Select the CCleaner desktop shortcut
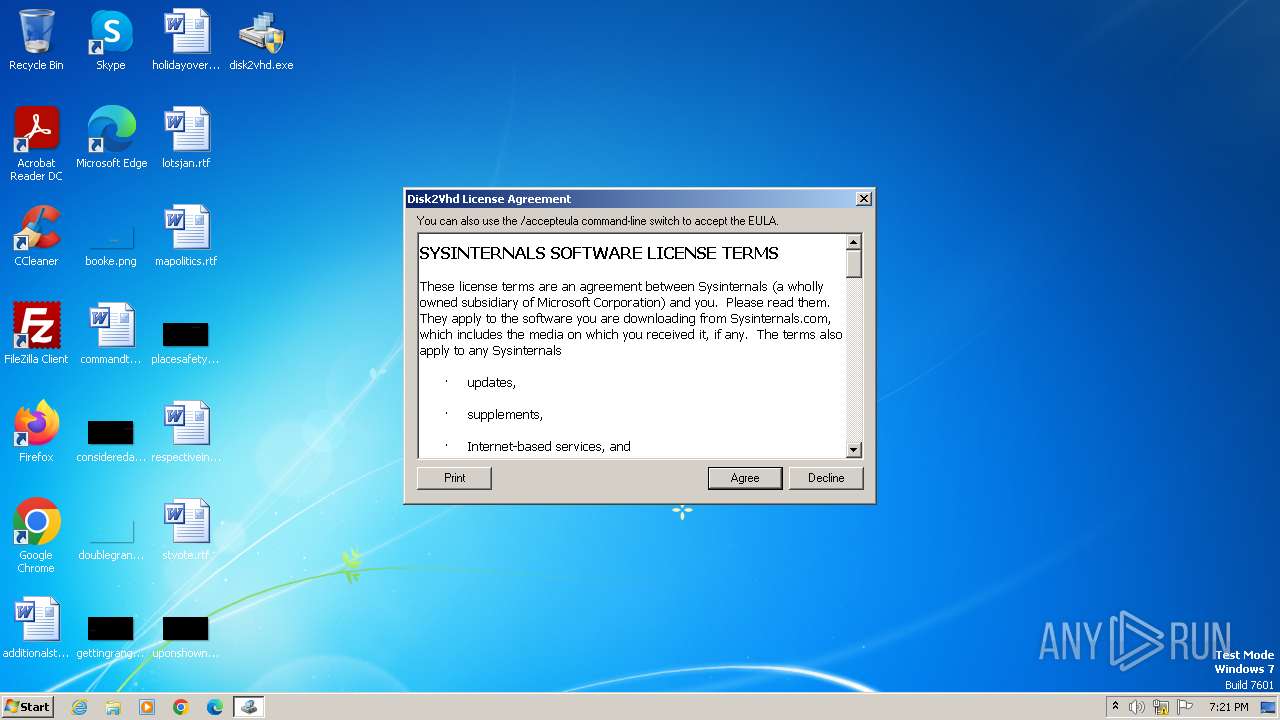The width and height of the screenshot is (1280, 720). coord(36,236)
